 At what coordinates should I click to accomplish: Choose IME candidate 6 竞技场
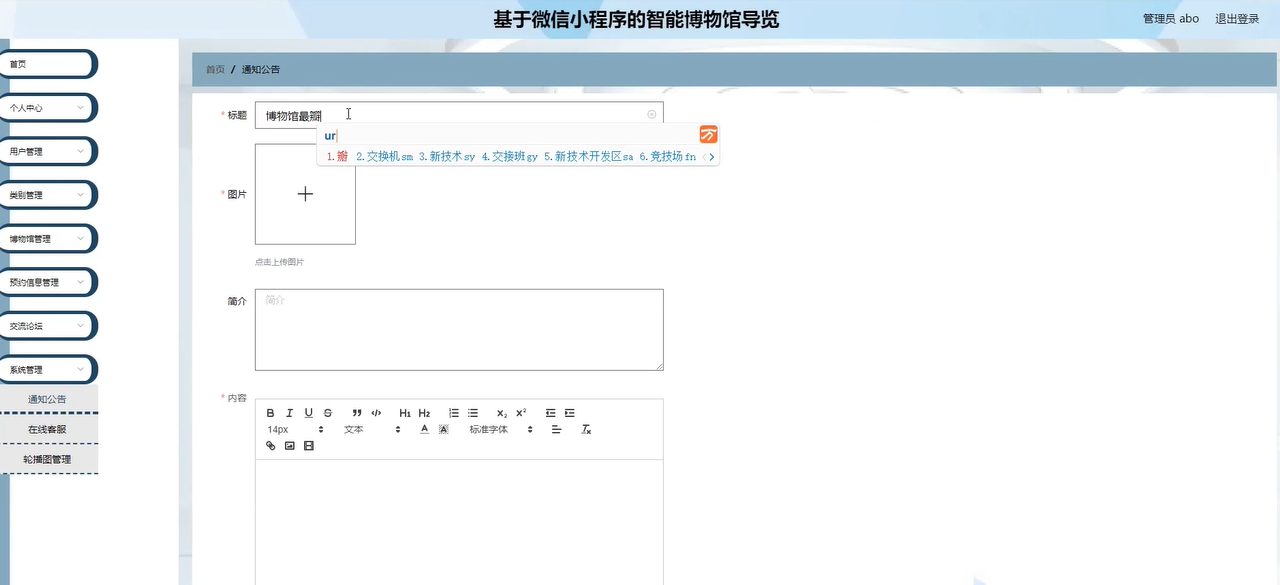(x=667, y=157)
